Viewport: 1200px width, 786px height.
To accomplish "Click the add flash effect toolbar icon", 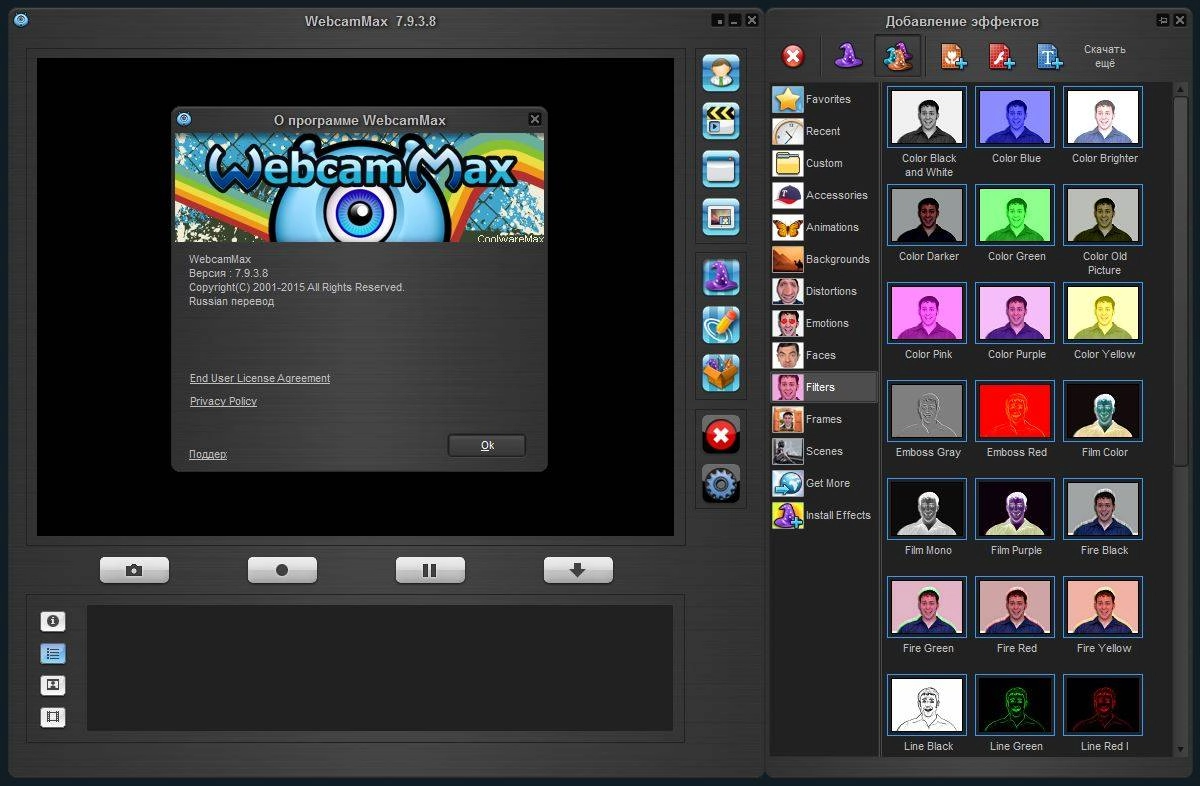I will pyautogui.click(x=1001, y=57).
